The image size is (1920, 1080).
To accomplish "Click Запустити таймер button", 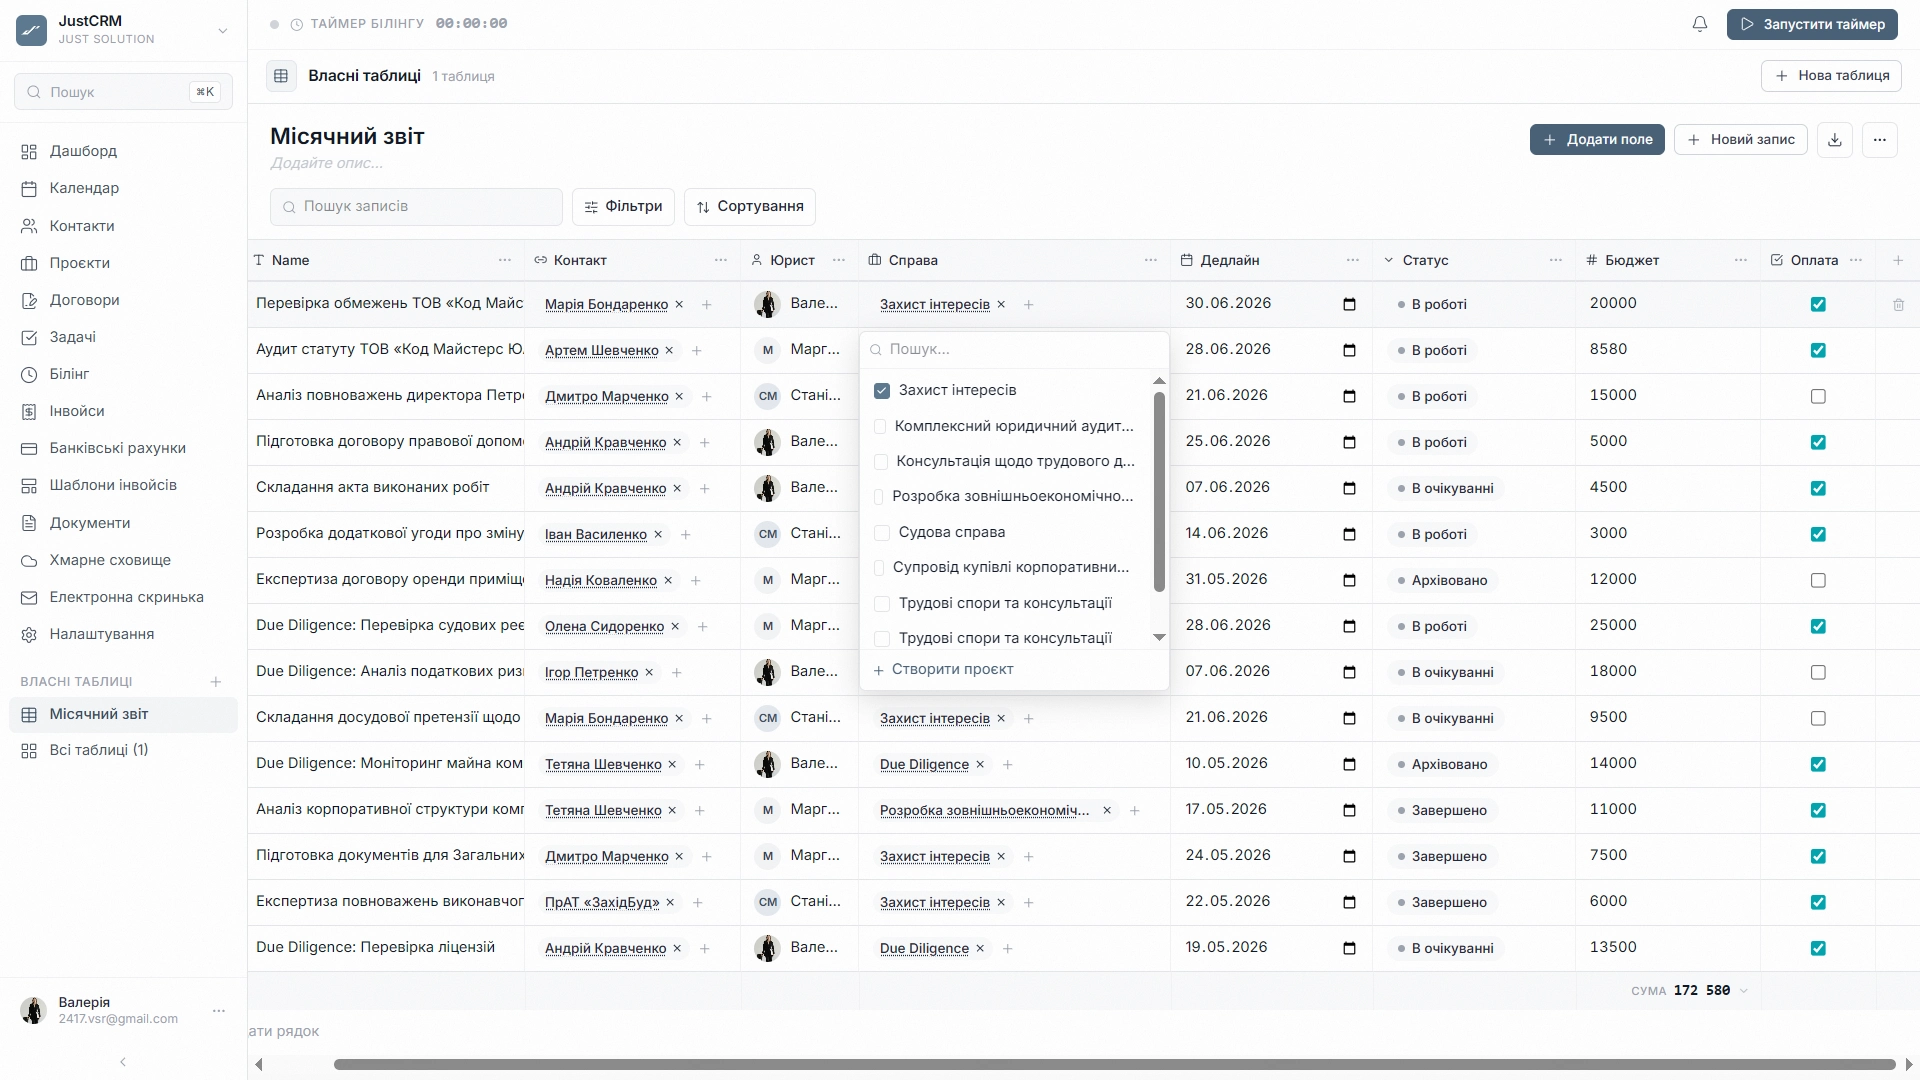I will 1812,24.
